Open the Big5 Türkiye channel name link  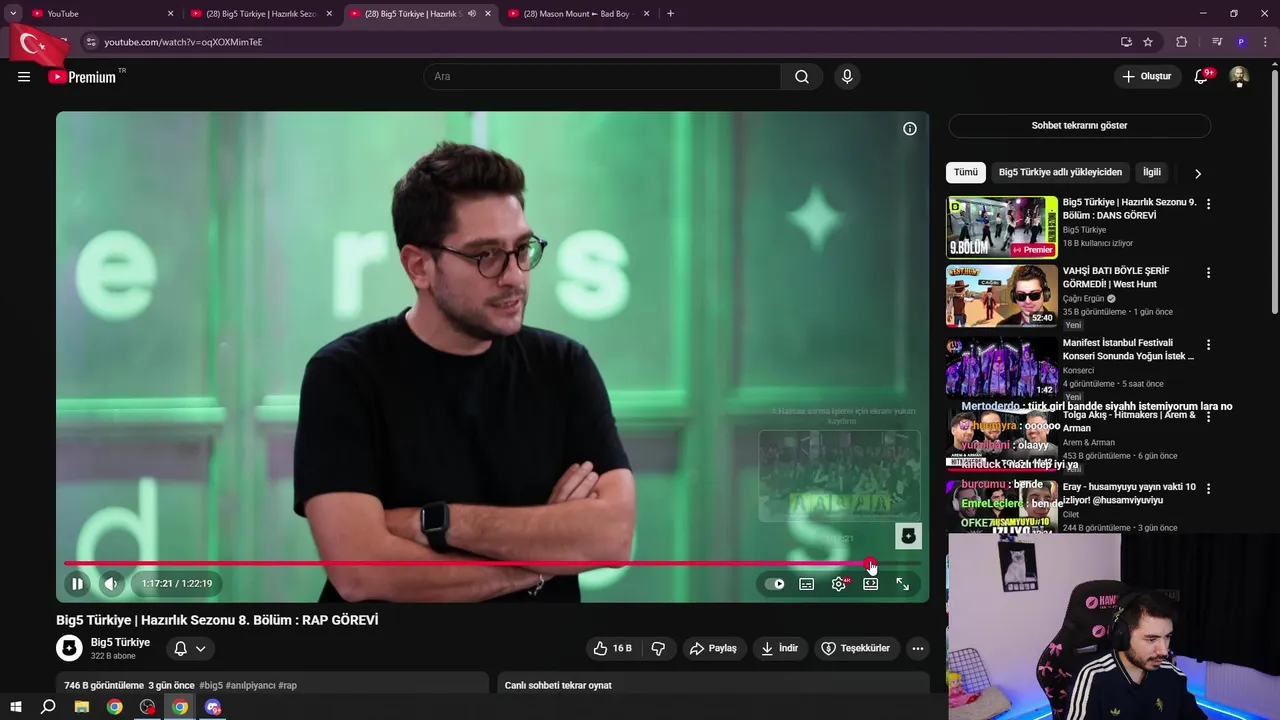[120, 642]
